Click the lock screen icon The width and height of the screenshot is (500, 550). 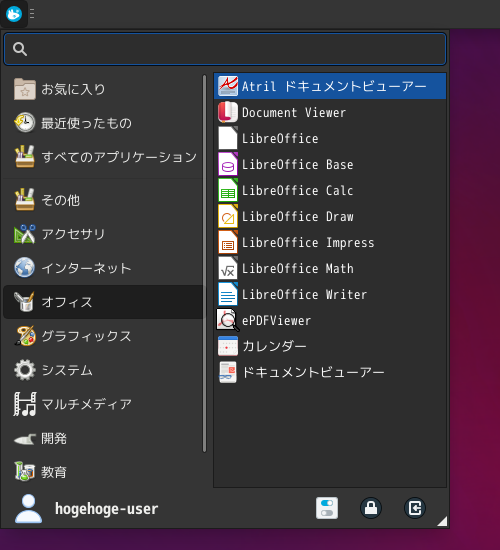(x=371, y=508)
